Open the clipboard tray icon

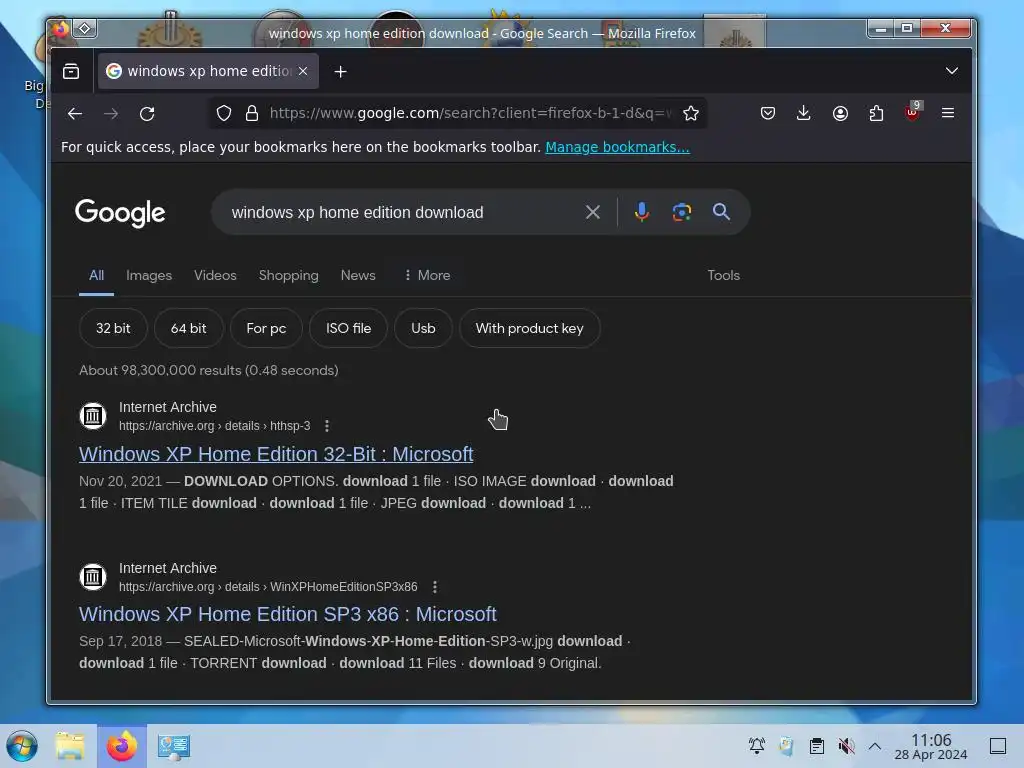[816, 746]
